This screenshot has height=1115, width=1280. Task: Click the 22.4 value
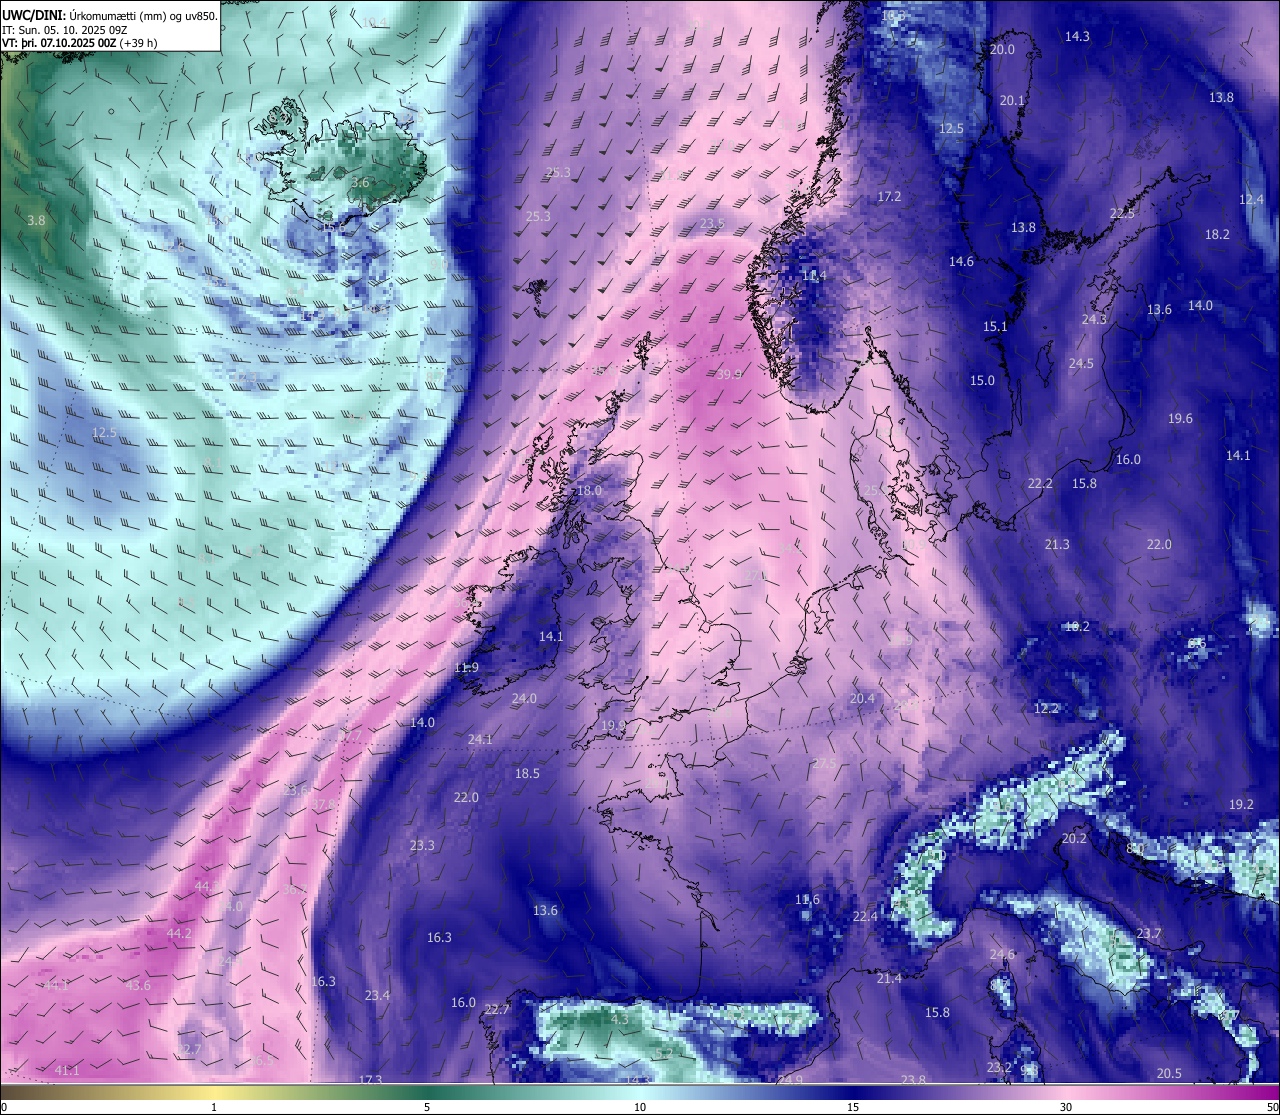point(865,916)
